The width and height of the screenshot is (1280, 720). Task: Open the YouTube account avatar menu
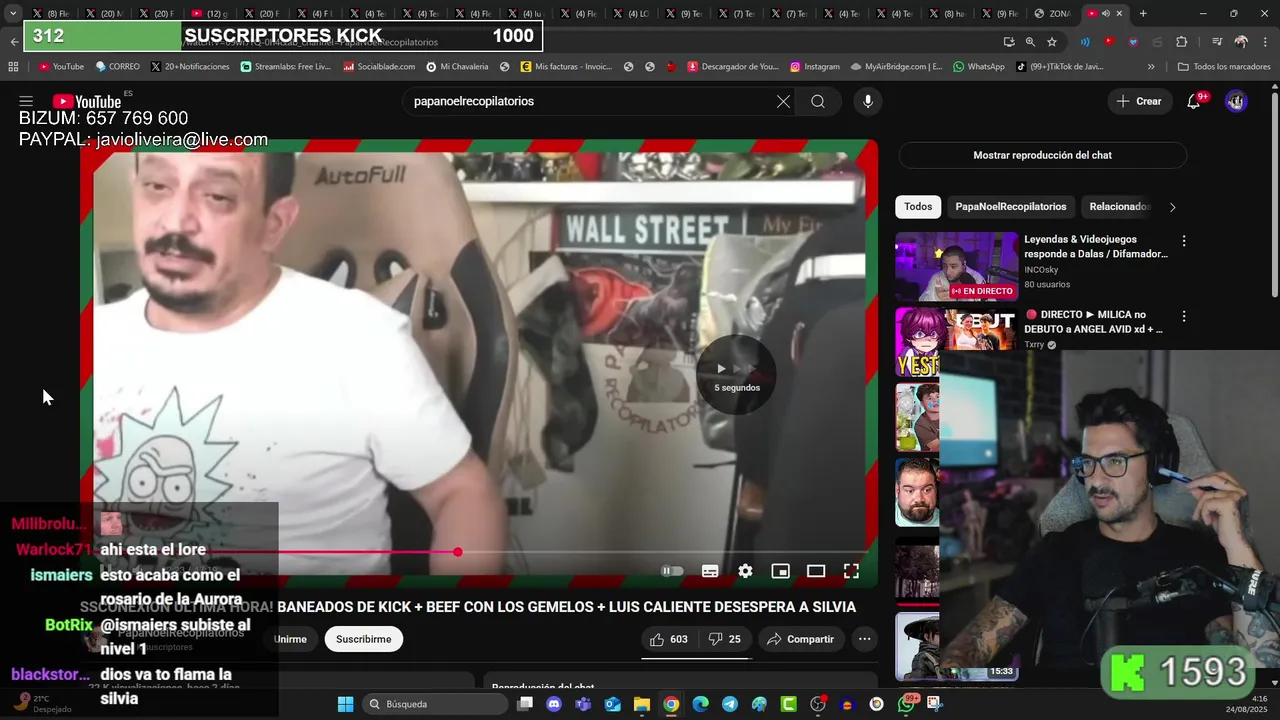(1236, 101)
